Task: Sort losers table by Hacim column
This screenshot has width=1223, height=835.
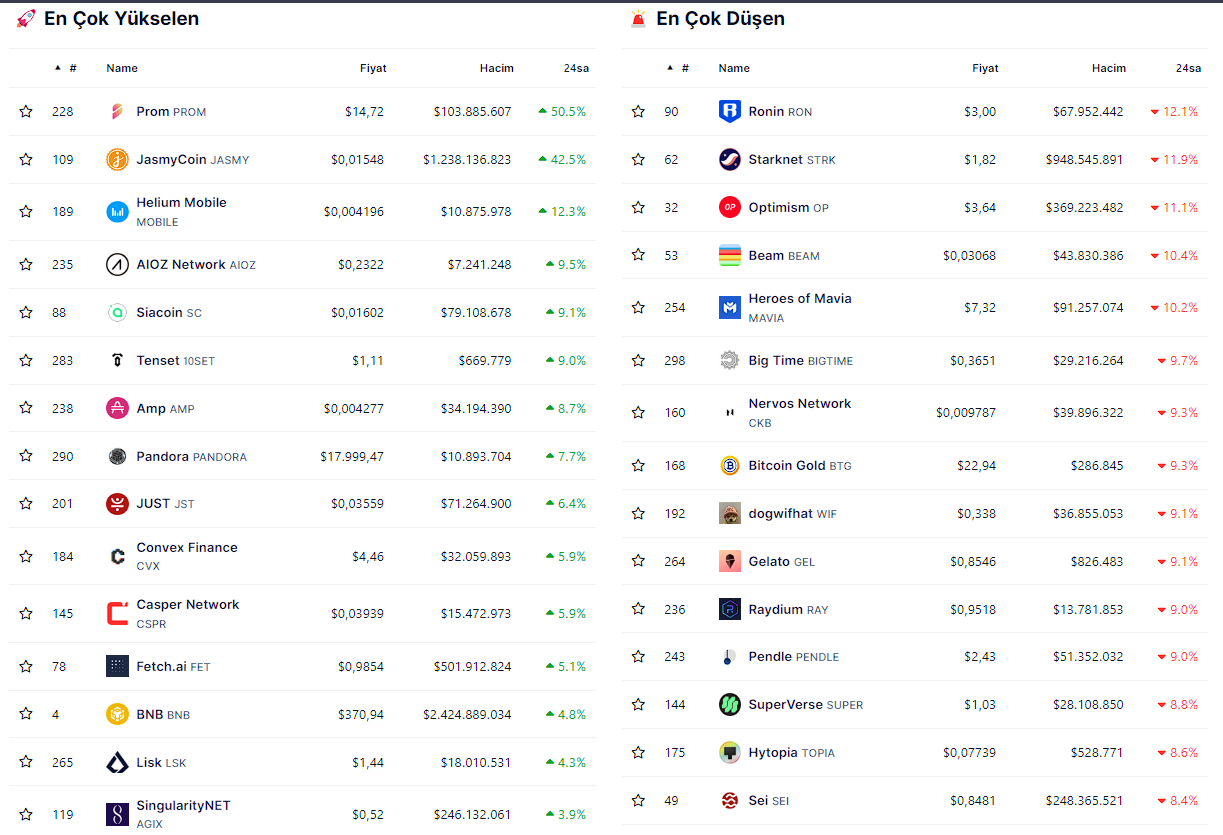Action: [x=1108, y=68]
